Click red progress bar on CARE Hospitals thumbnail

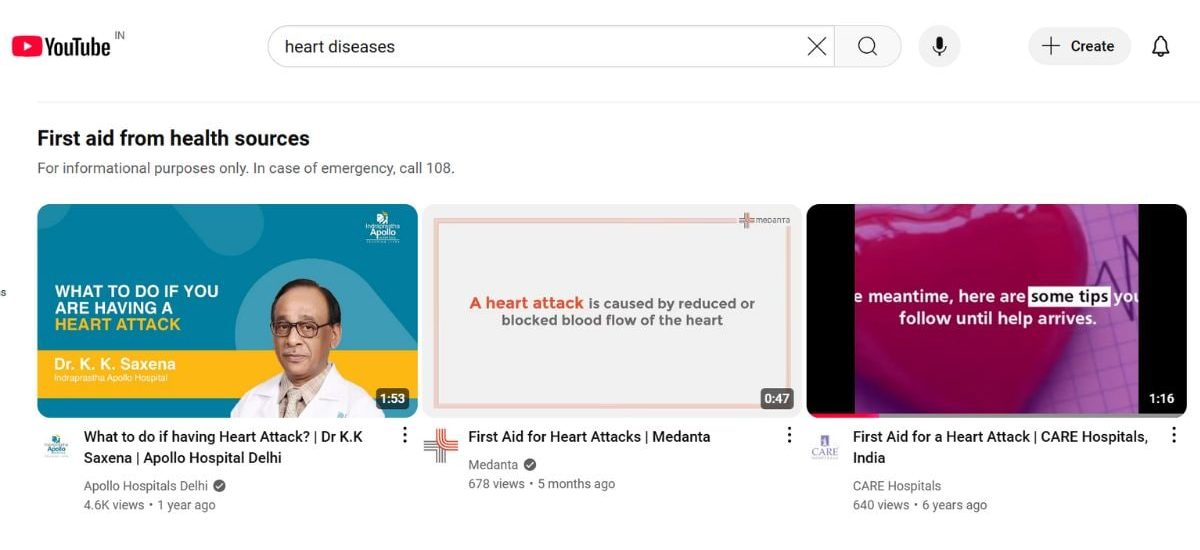click(x=842, y=414)
